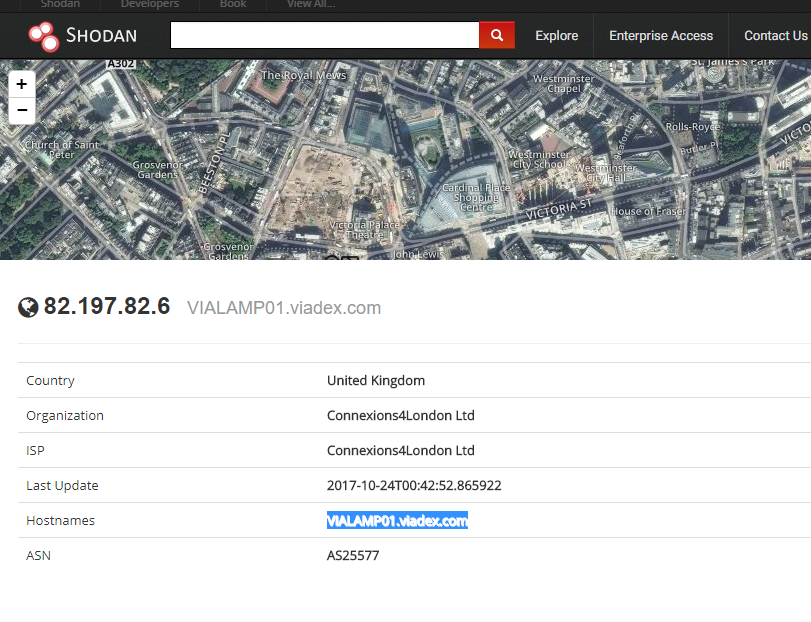811x622 pixels.
Task: Click the ASN row label
Action: click(38, 556)
